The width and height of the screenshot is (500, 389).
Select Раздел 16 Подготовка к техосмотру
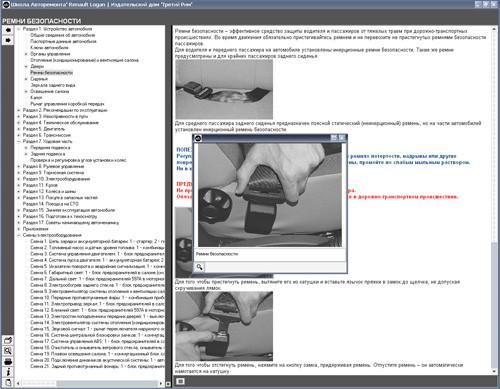pyautogui.click(x=60, y=216)
